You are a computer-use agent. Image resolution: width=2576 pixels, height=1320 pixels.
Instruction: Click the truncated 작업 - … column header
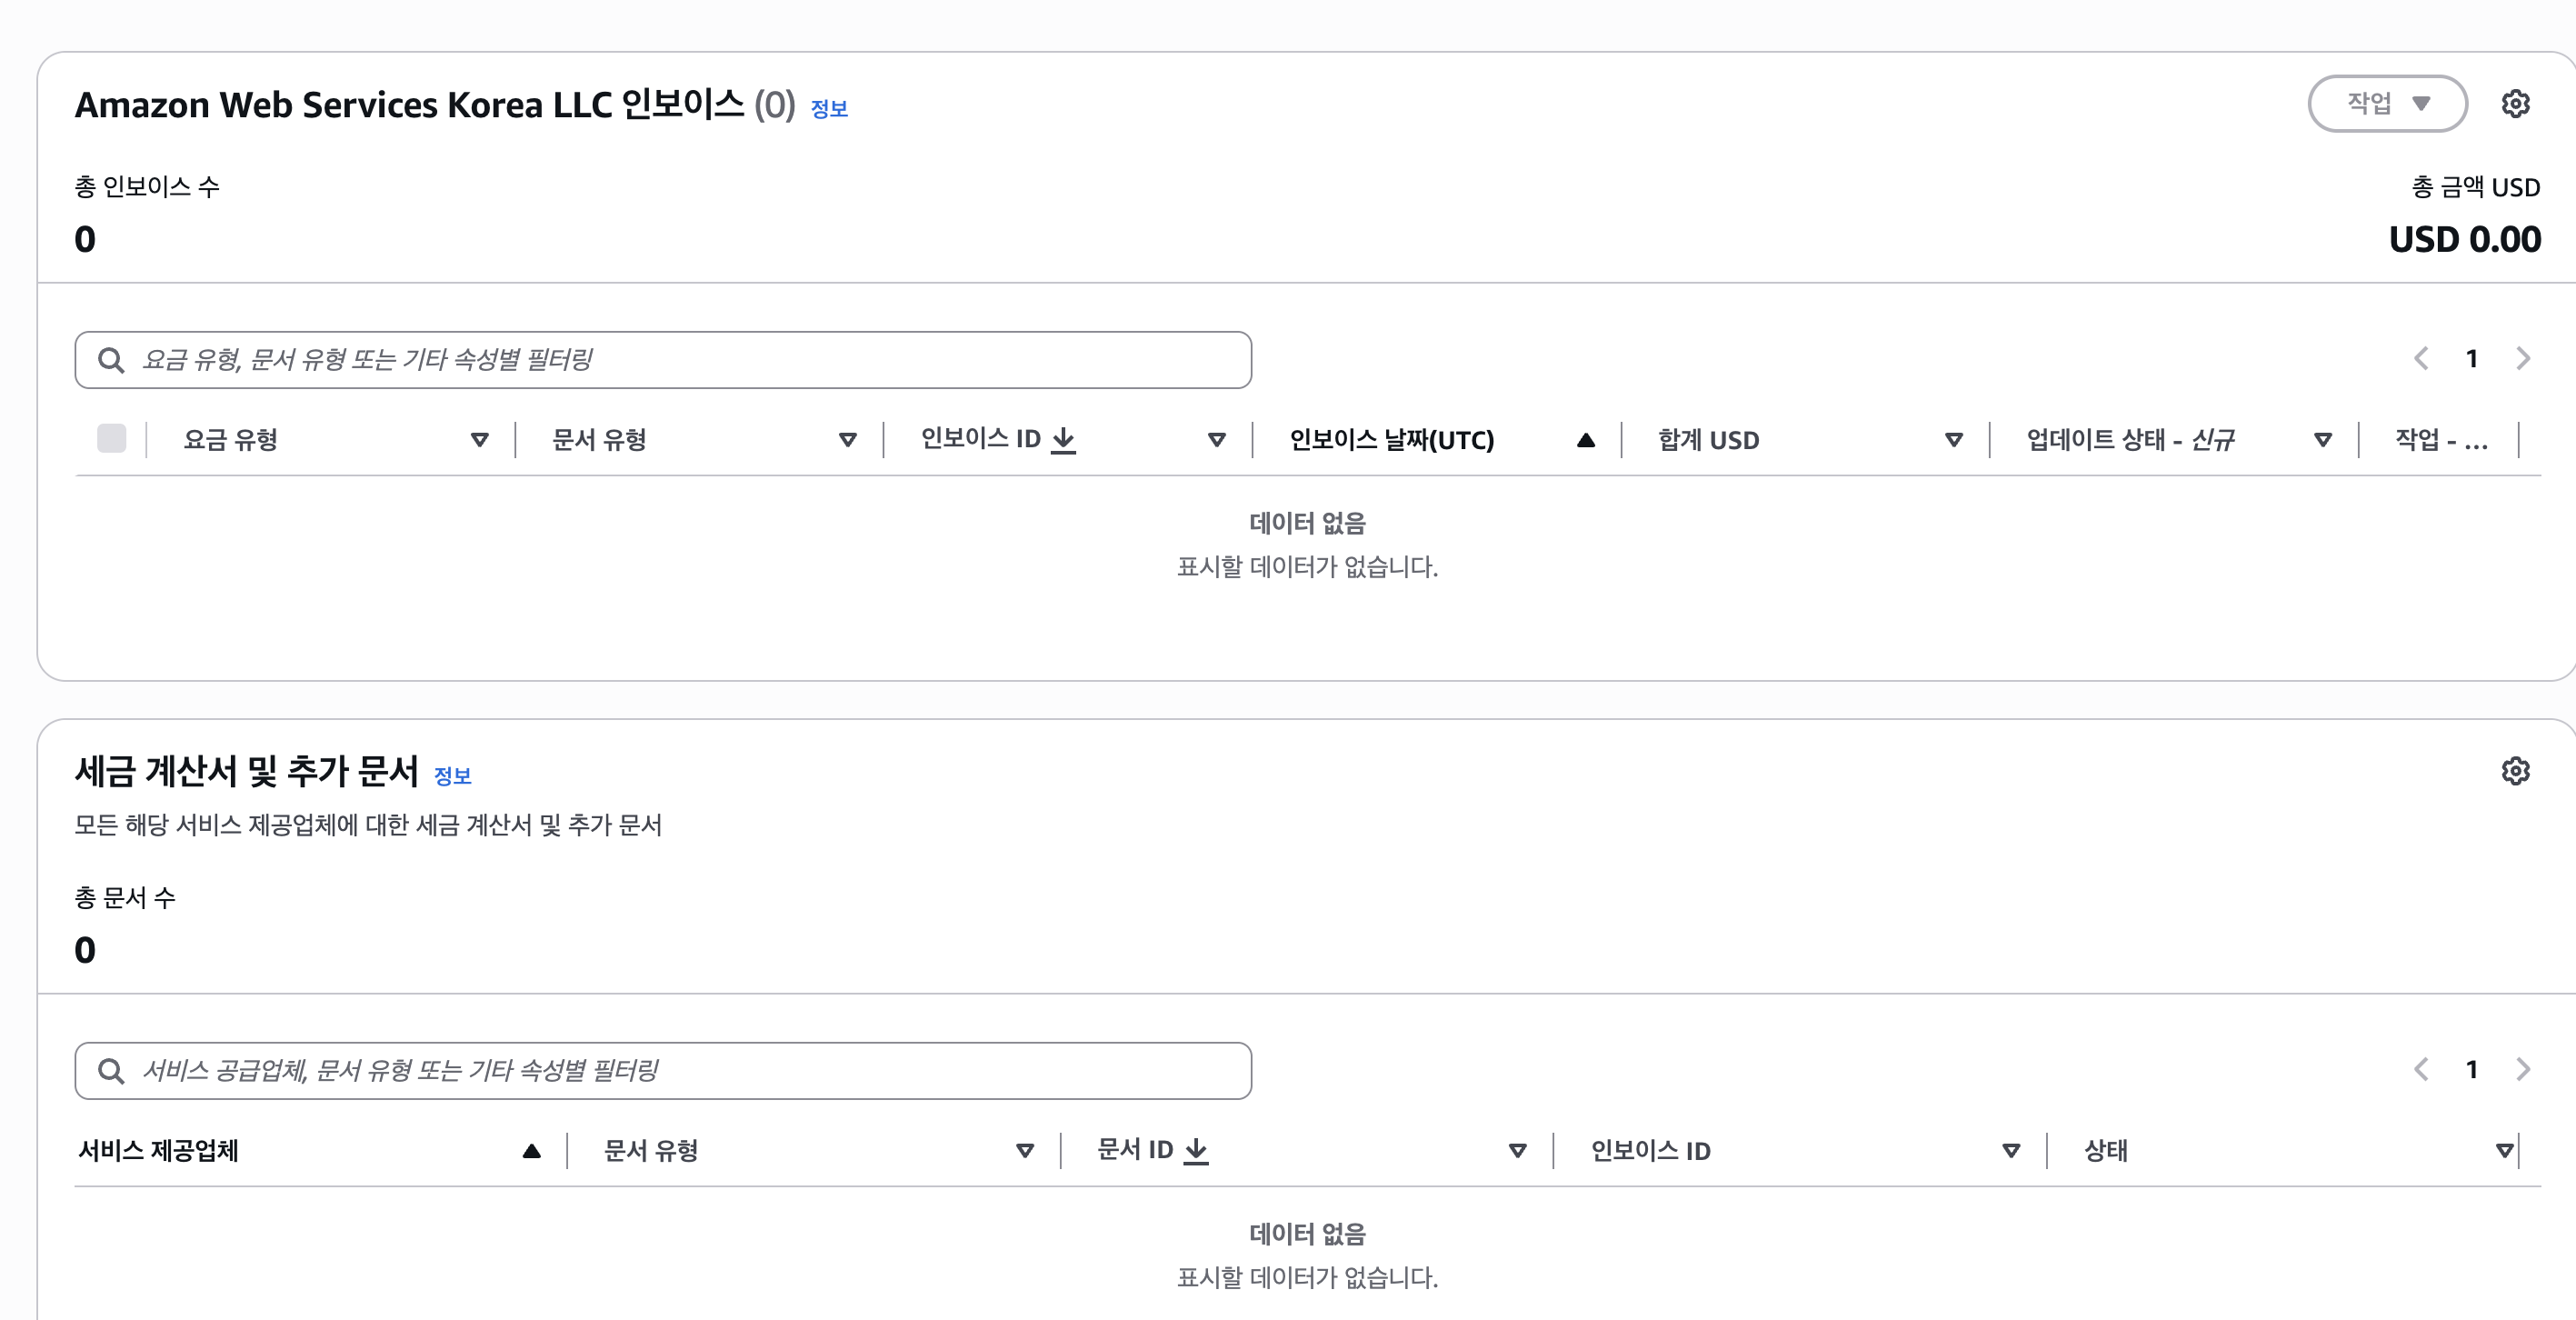2442,440
